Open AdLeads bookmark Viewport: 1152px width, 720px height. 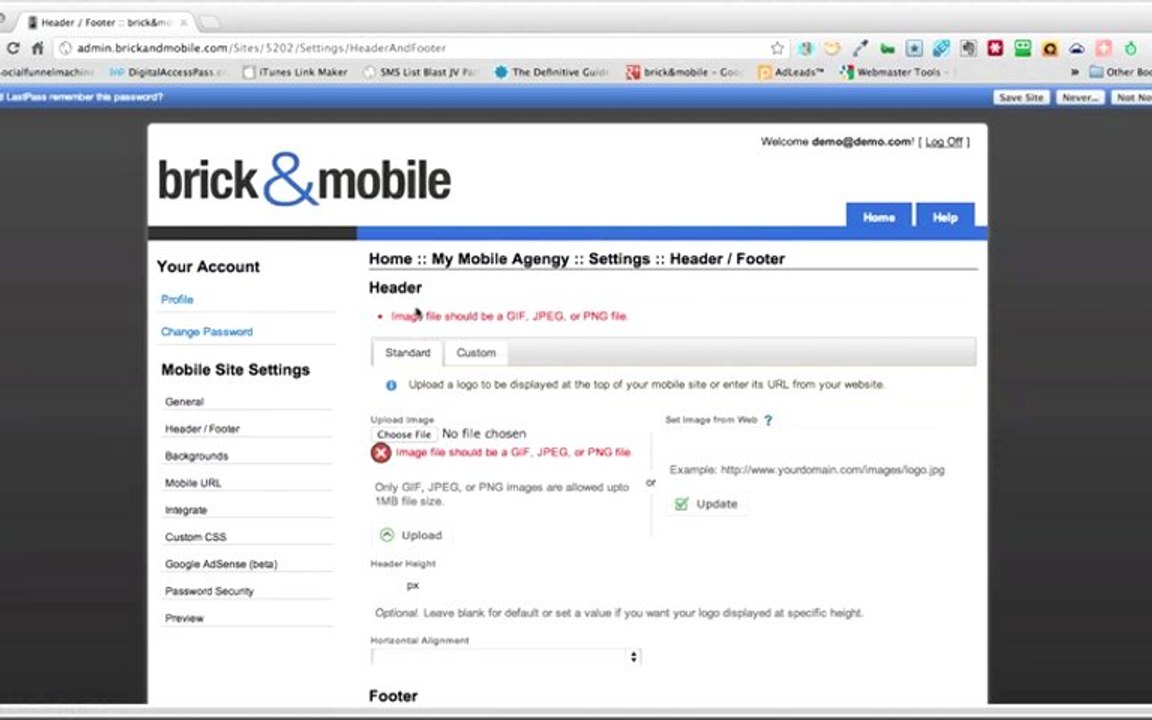[x=791, y=72]
